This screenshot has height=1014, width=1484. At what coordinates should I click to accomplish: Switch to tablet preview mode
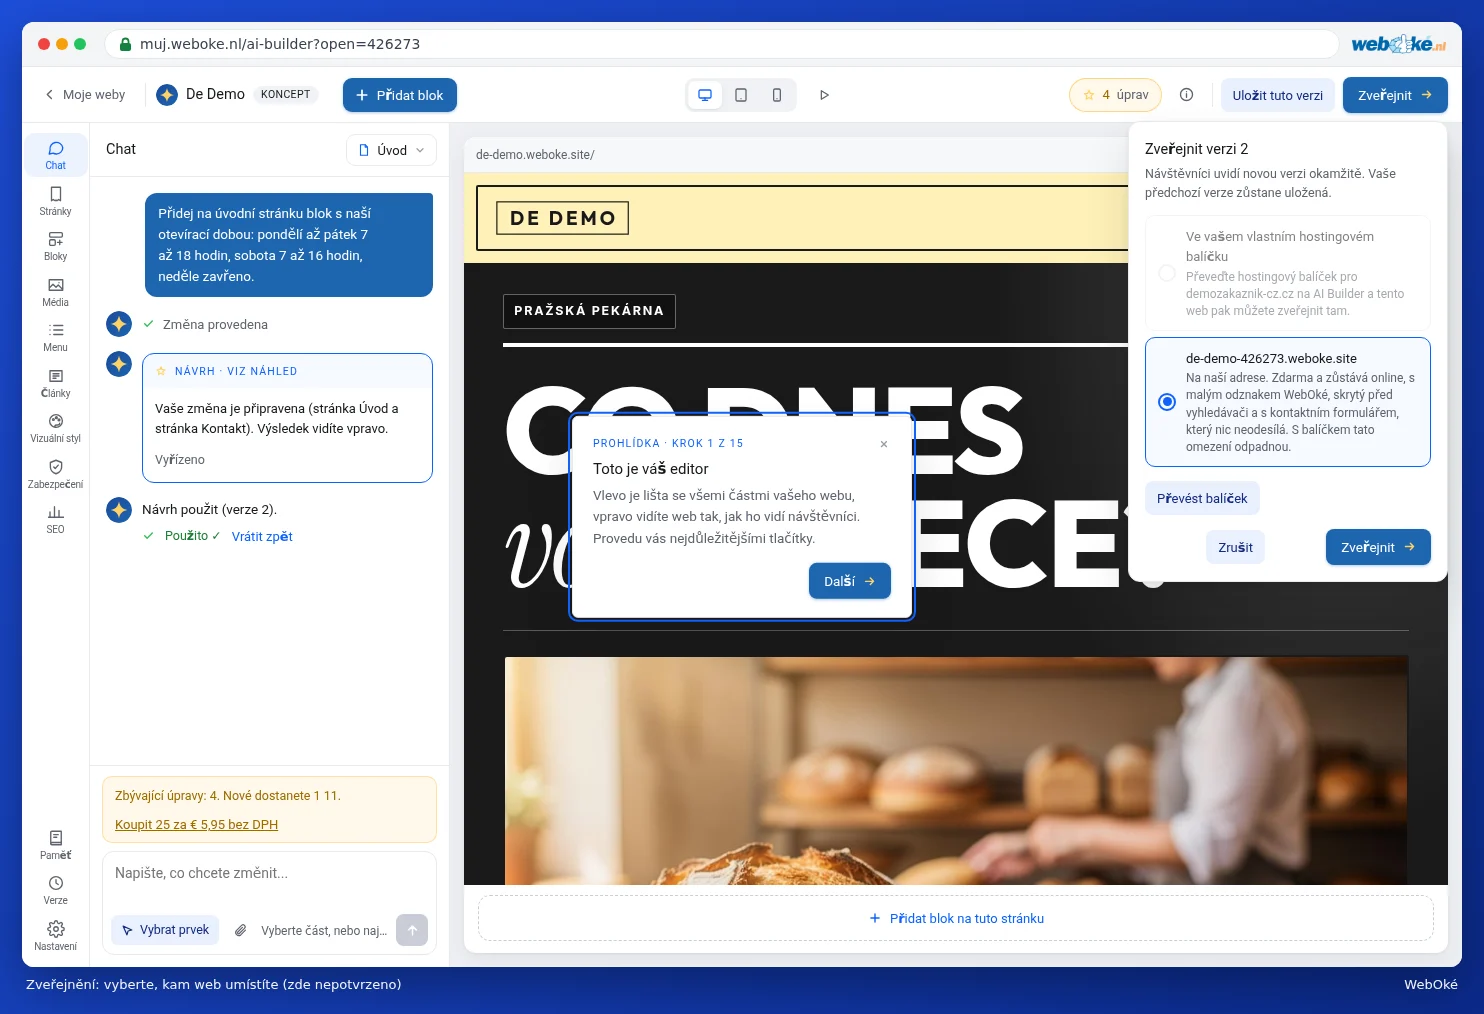click(x=741, y=95)
